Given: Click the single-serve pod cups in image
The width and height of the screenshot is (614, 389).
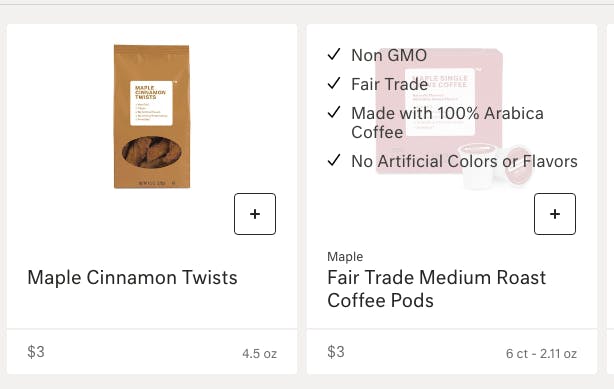Looking at the screenshot, I should tap(495, 166).
